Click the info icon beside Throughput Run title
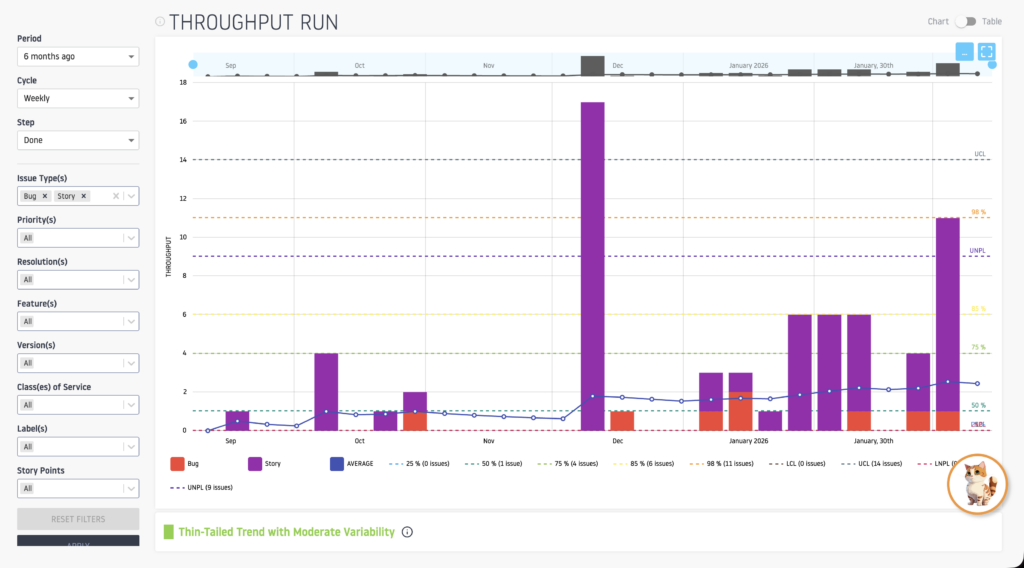Viewport: 1024px width, 568px height. click(x=160, y=22)
